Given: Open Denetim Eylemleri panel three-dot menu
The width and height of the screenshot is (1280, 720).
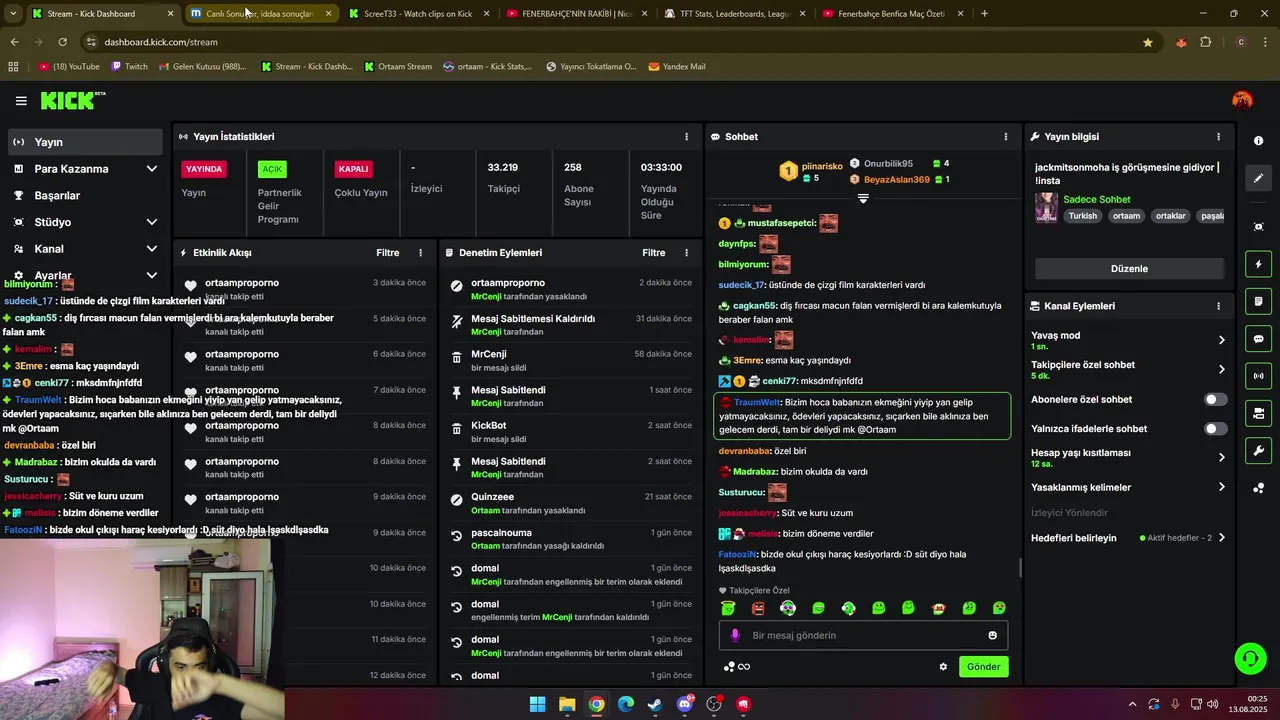Looking at the screenshot, I should point(686,253).
